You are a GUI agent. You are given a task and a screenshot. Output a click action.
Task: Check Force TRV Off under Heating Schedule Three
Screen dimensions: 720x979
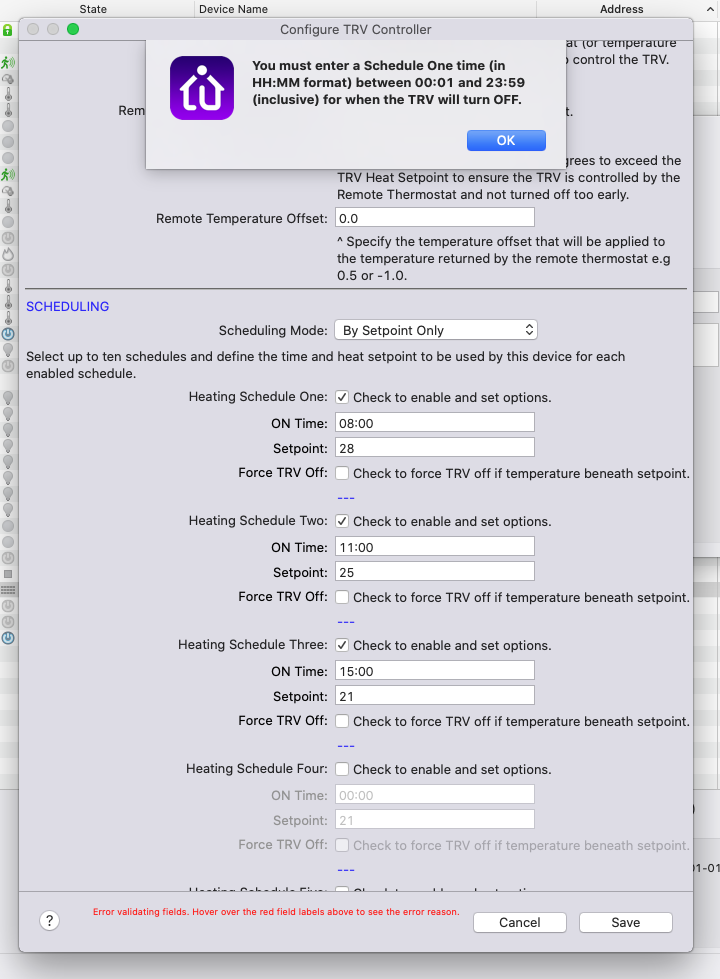pyautogui.click(x=342, y=721)
